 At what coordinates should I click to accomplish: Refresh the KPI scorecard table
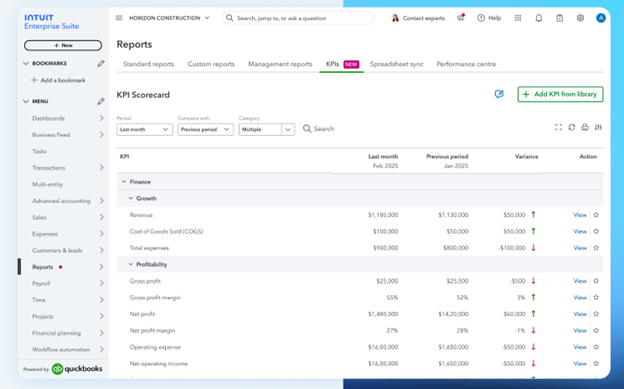[x=571, y=127]
